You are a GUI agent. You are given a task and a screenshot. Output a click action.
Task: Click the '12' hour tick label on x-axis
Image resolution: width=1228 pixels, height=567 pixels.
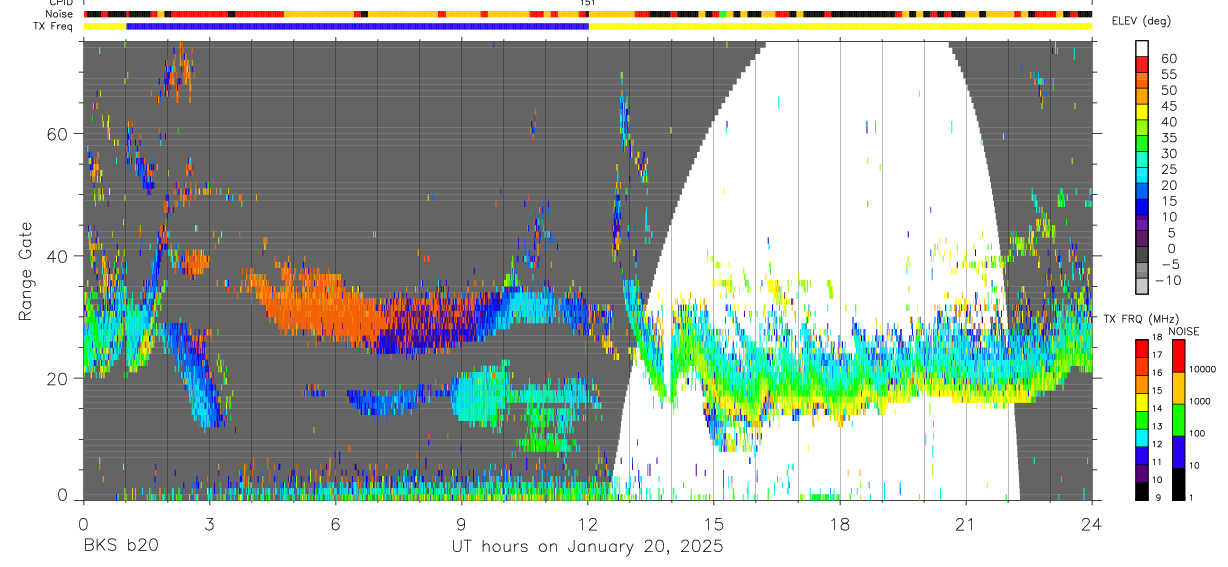pyautogui.click(x=588, y=523)
